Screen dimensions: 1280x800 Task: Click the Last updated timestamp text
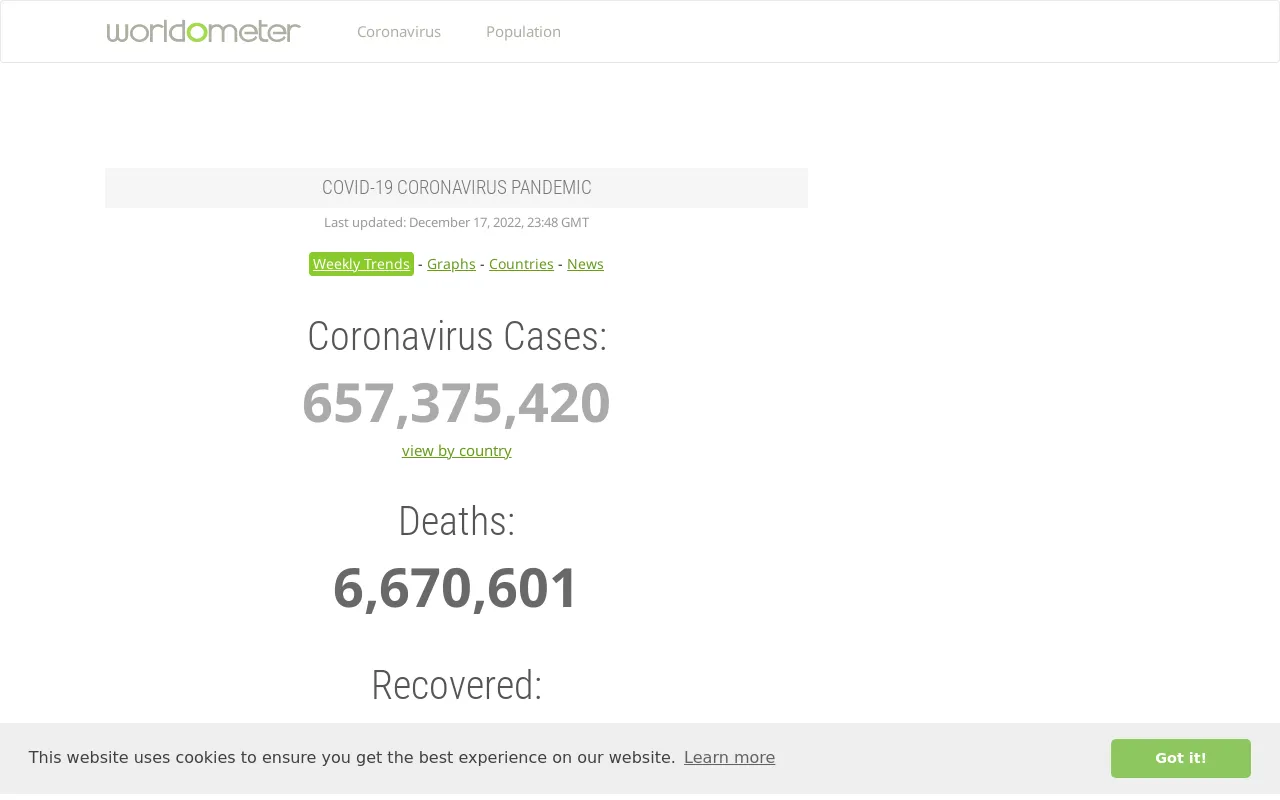coord(456,223)
